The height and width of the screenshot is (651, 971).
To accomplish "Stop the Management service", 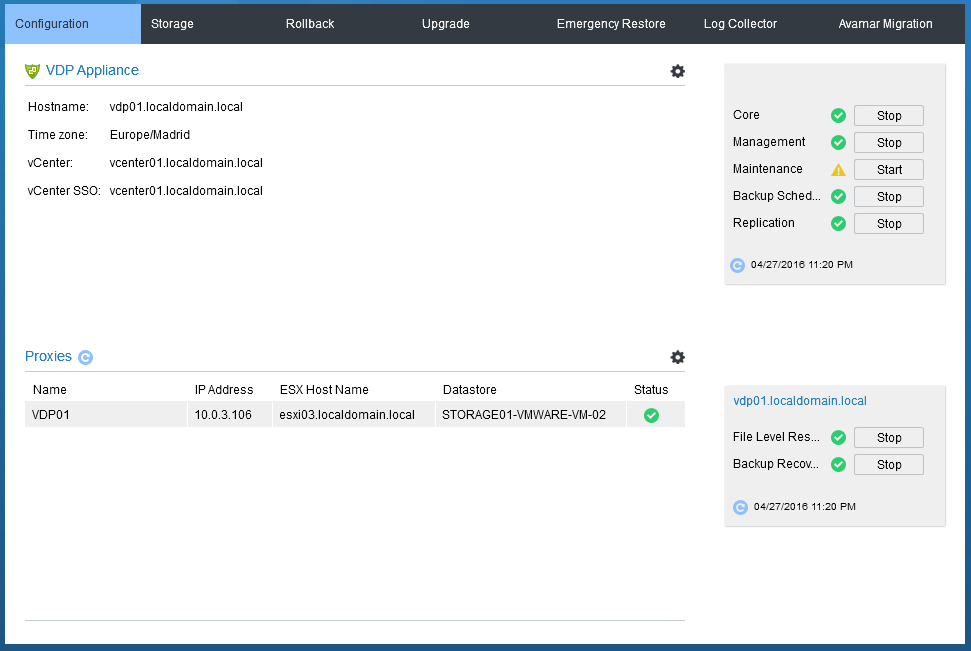I will click(x=889, y=142).
